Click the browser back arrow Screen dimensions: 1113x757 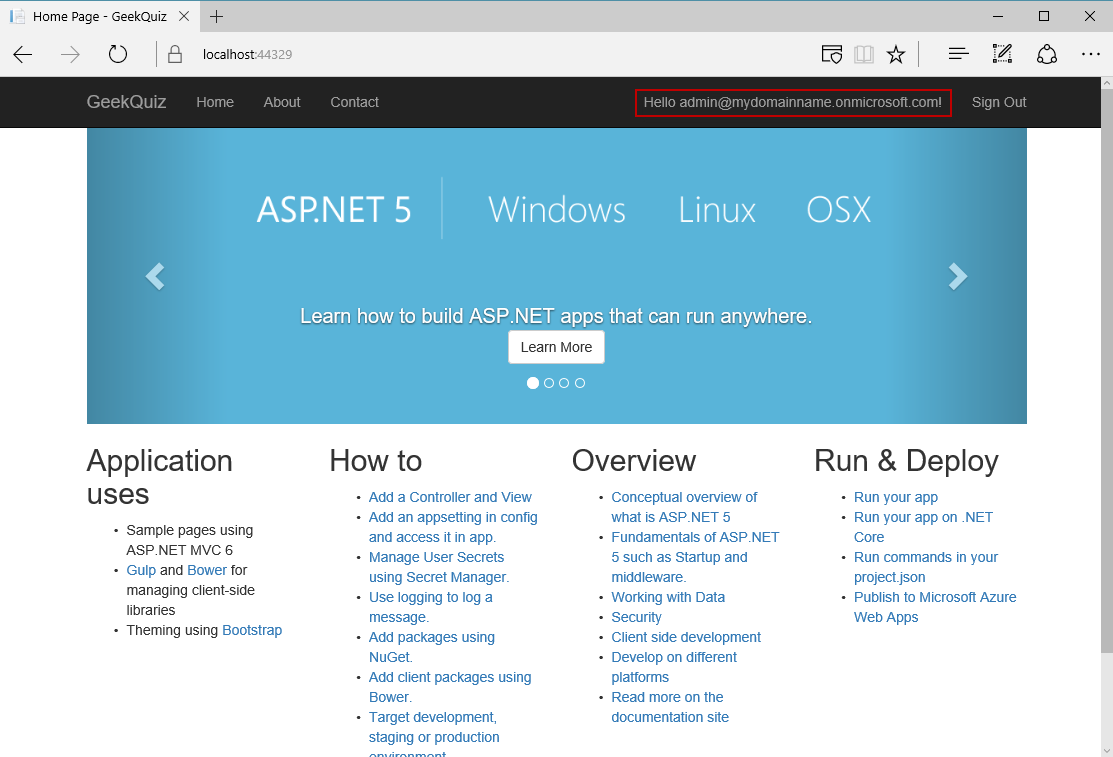(x=23, y=55)
